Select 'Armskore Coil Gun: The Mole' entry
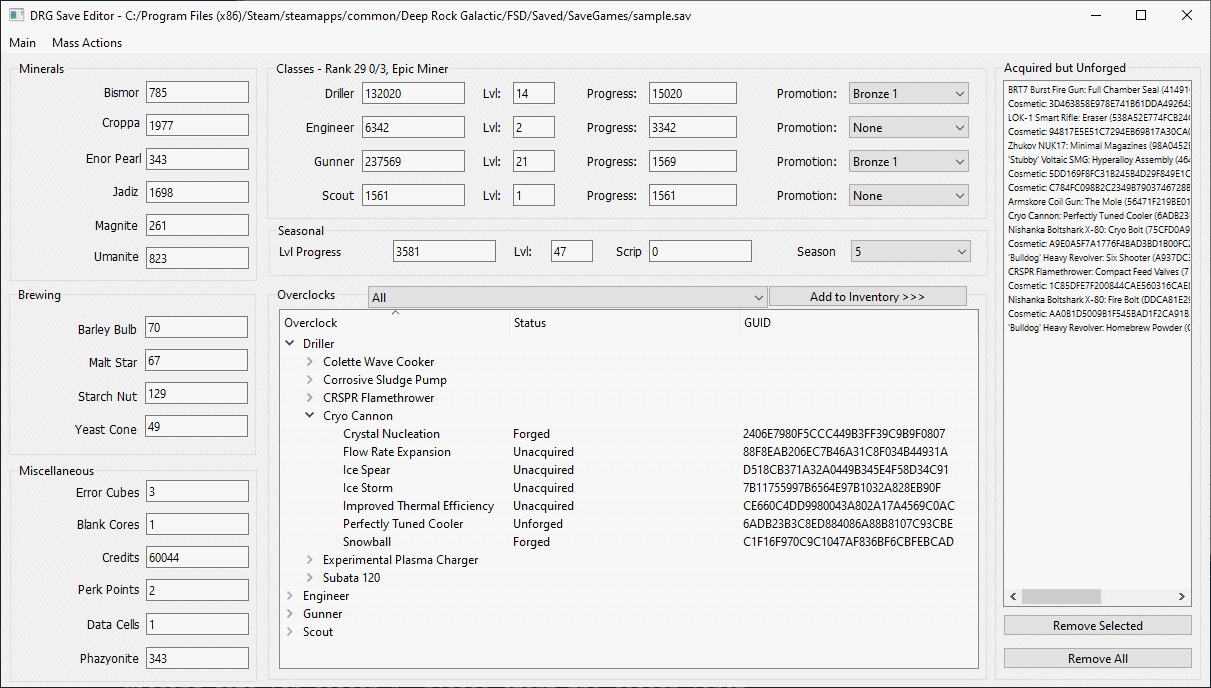 (1098, 201)
